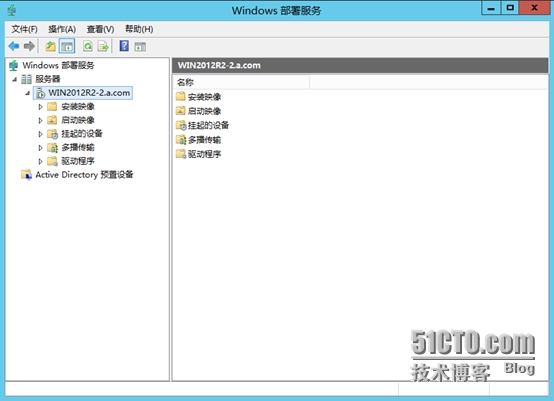Image resolution: width=554 pixels, height=401 pixels.
Task: Select the '服务器' label in tree
Action: (48, 79)
